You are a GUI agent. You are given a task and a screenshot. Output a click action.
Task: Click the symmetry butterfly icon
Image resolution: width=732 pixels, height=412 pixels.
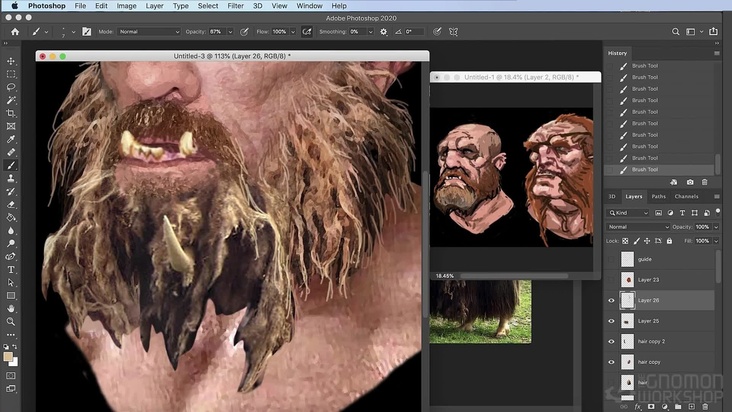(x=453, y=32)
